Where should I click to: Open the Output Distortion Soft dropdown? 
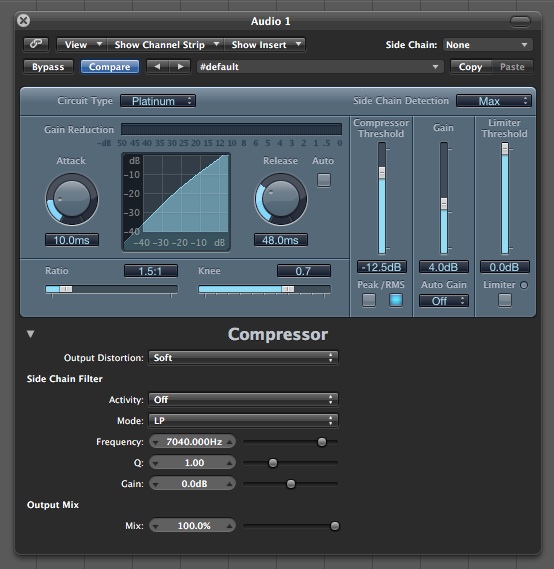pyautogui.click(x=243, y=358)
